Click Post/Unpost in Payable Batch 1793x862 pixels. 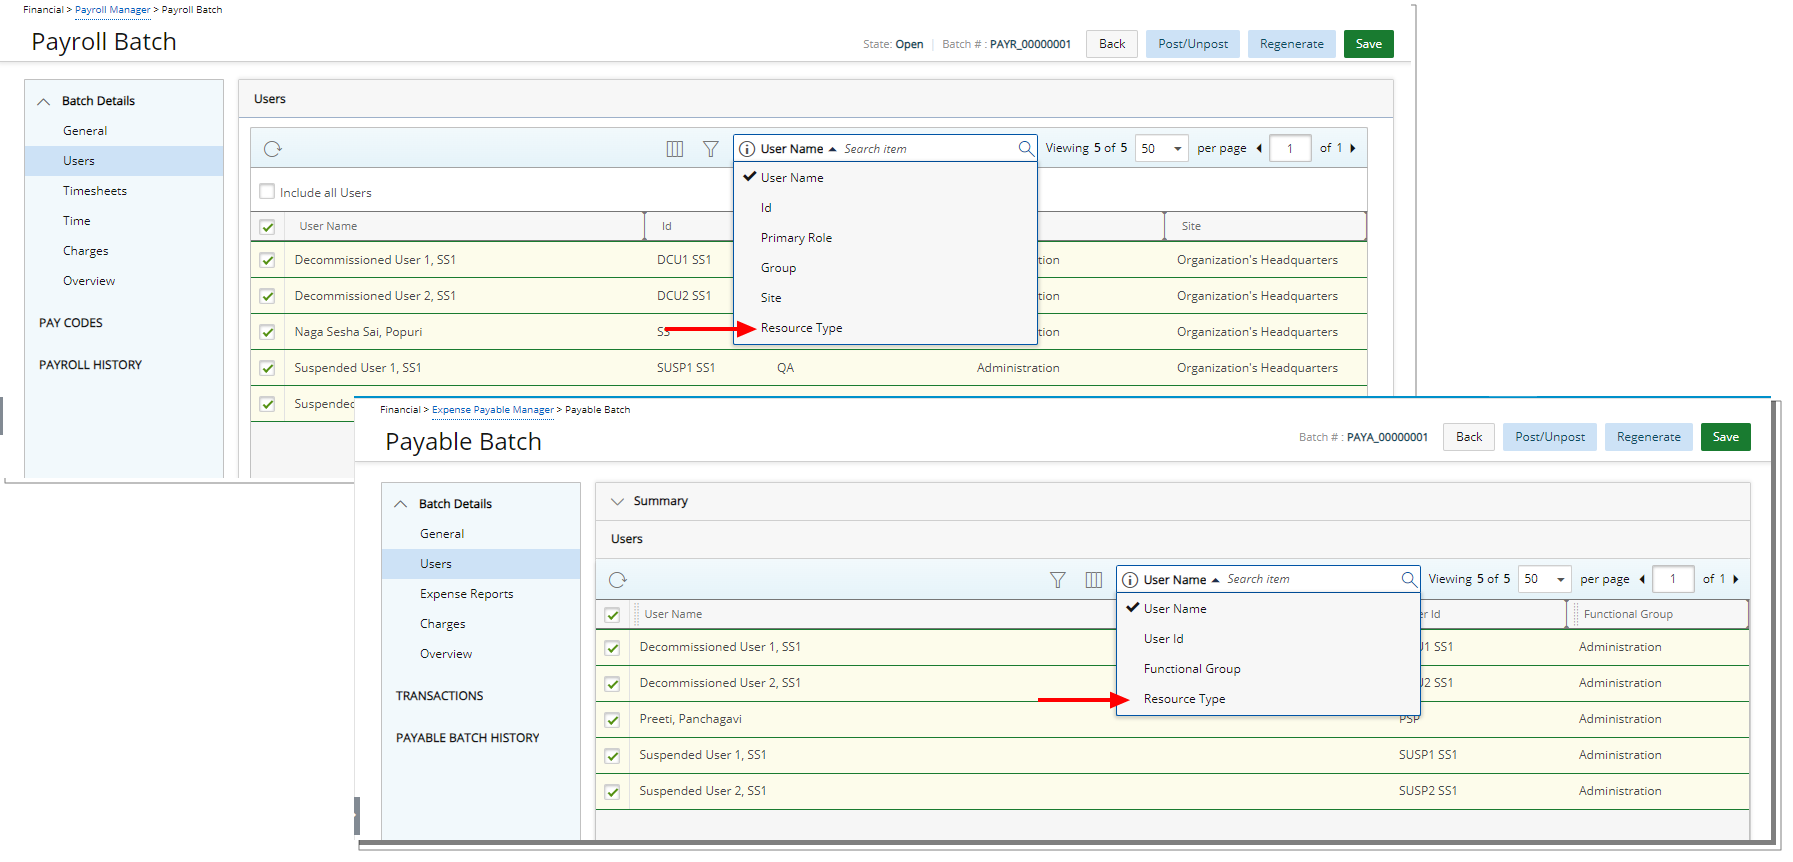(x=1549, y=437)
